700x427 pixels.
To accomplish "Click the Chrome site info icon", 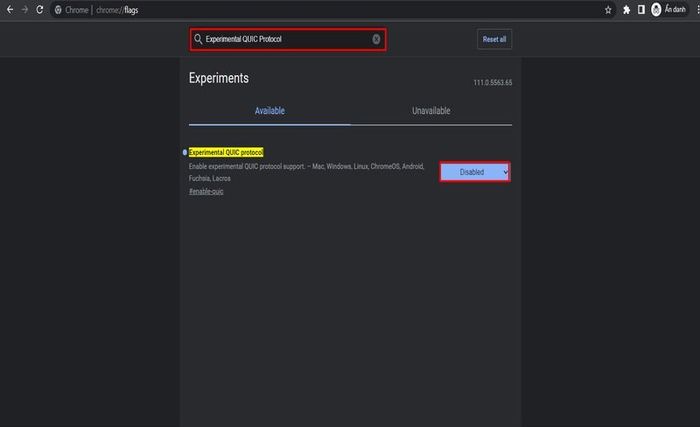I will 58,10.
